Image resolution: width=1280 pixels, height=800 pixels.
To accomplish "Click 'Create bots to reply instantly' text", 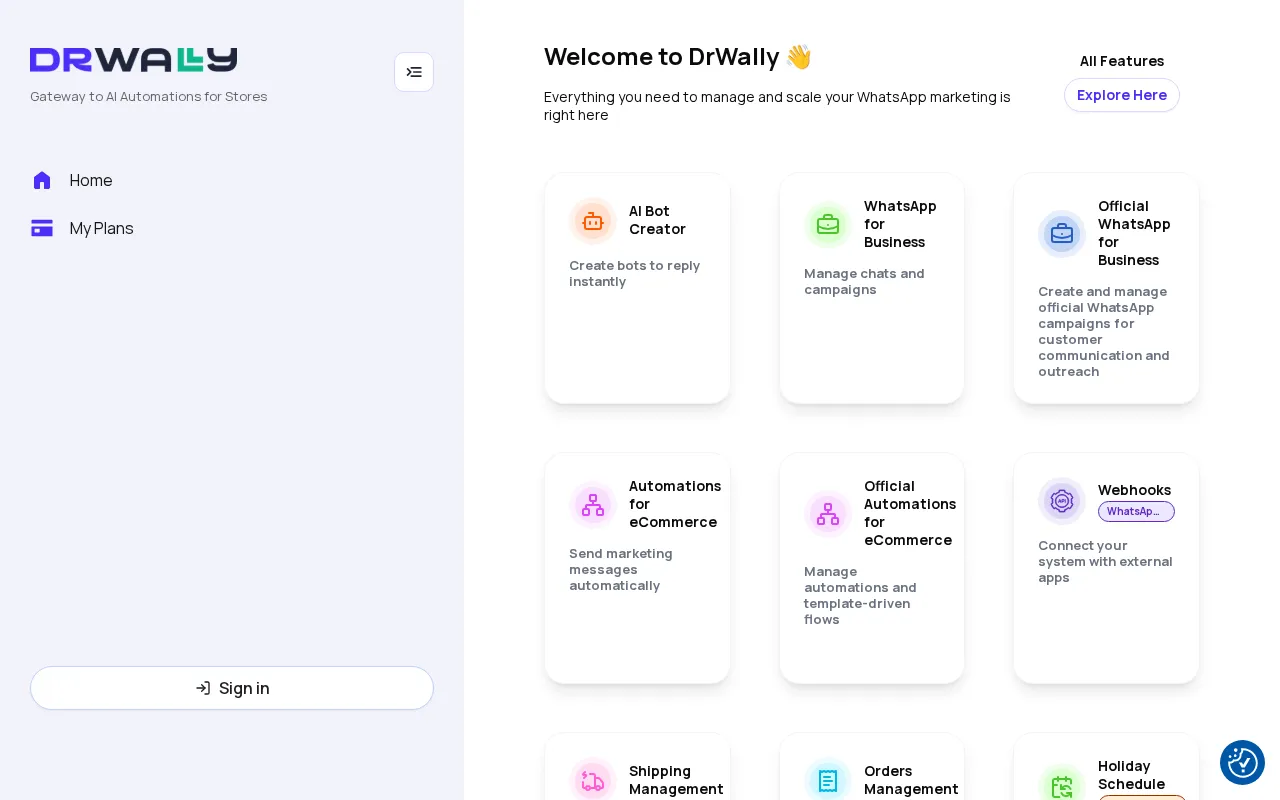I will click(635, 273).
